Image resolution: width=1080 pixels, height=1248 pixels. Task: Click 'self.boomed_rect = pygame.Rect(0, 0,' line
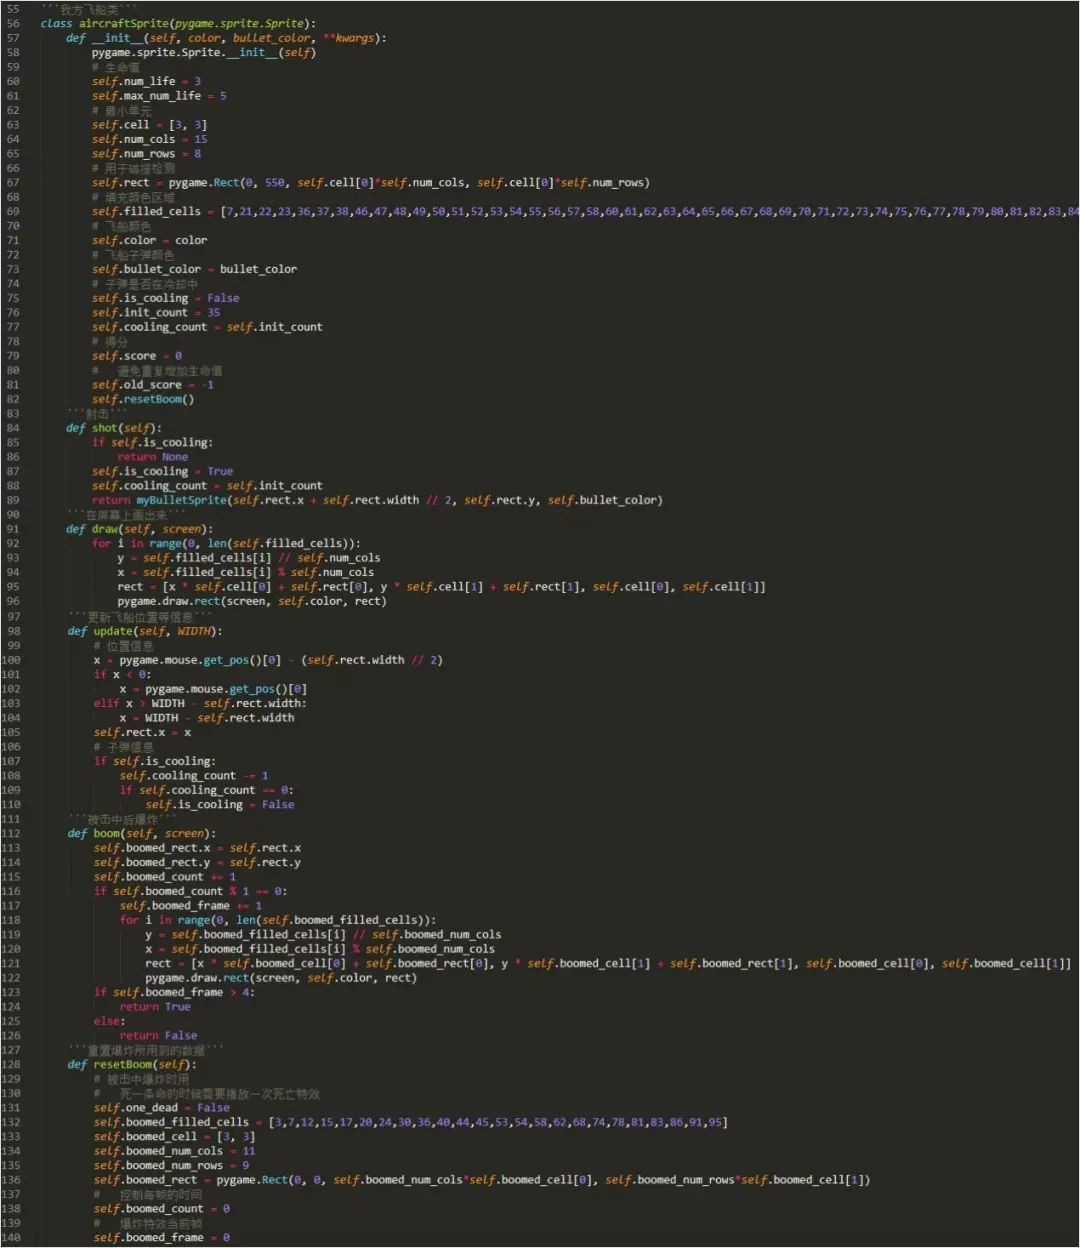click(x=482, y=1180)
